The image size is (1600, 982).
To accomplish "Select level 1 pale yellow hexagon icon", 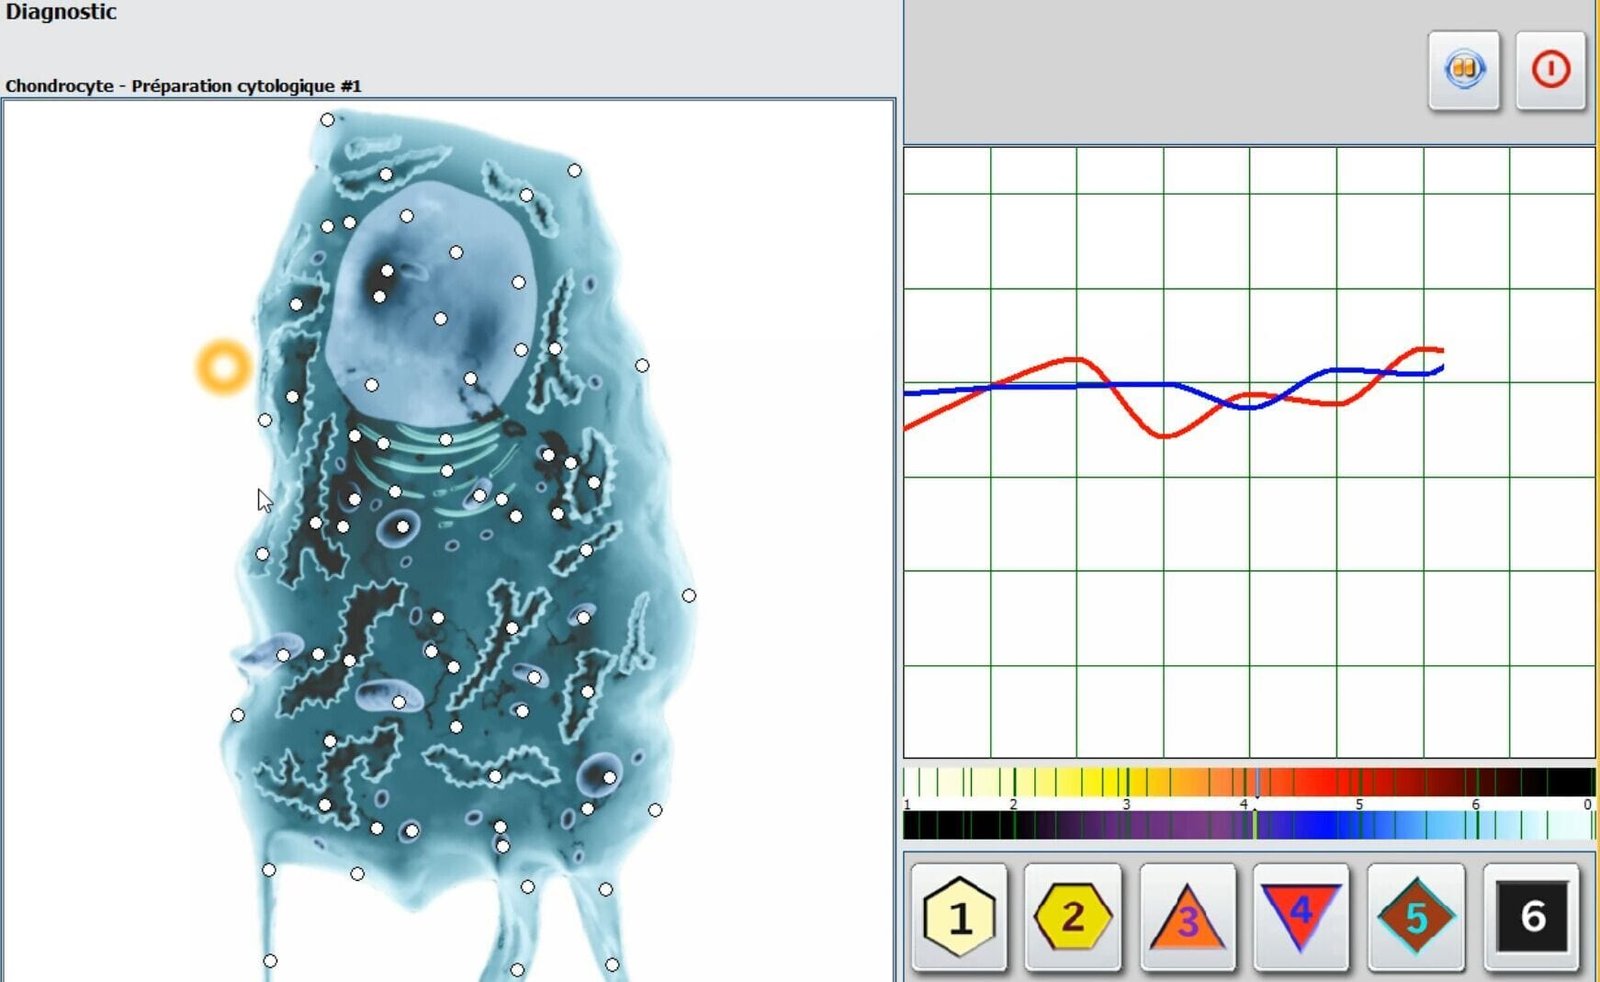I will tap(959, 916).
